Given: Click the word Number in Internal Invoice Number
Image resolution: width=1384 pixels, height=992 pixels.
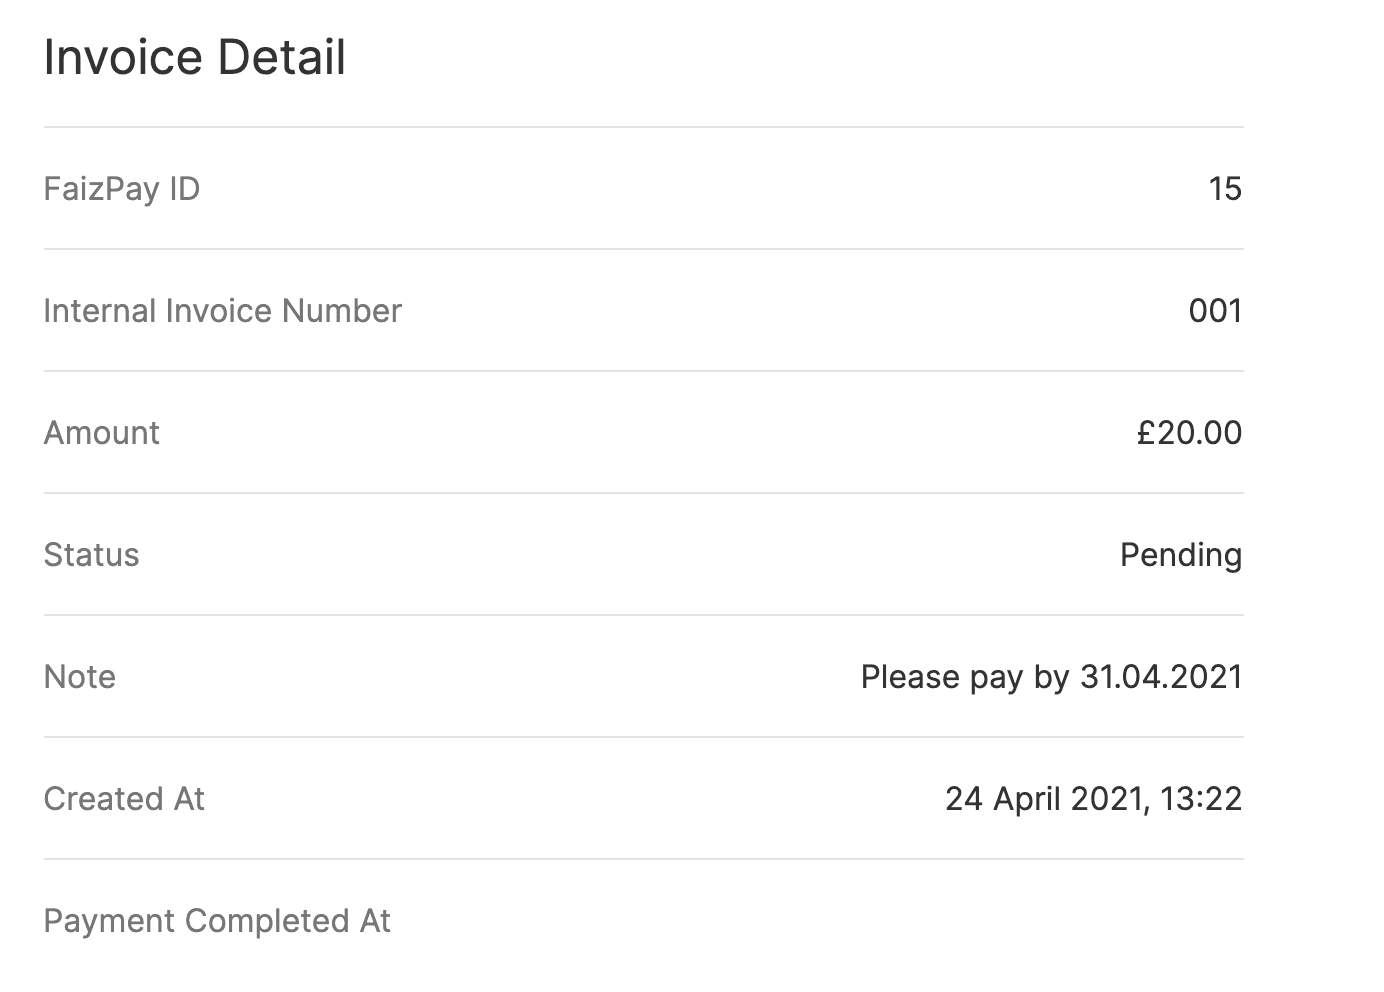Looking at the screenshot, I should (342, 311).
